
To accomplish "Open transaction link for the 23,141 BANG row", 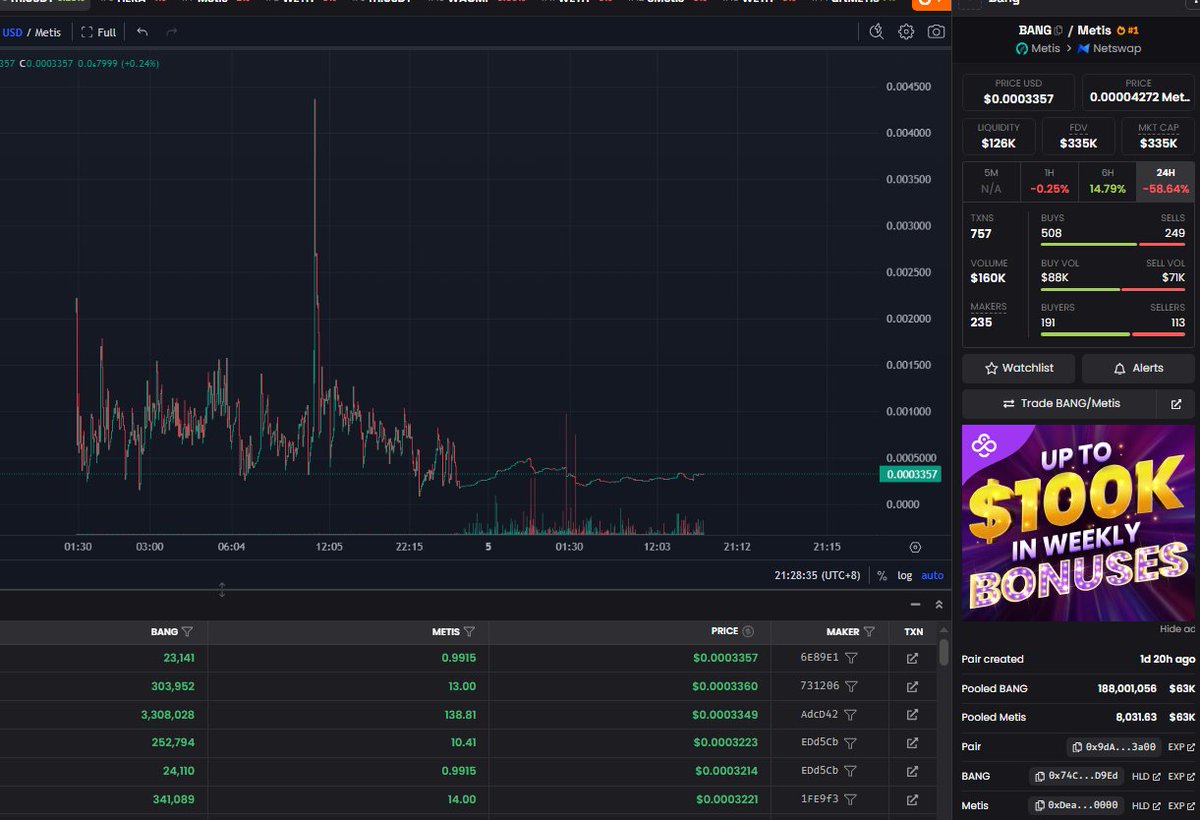I will (912, 658).
